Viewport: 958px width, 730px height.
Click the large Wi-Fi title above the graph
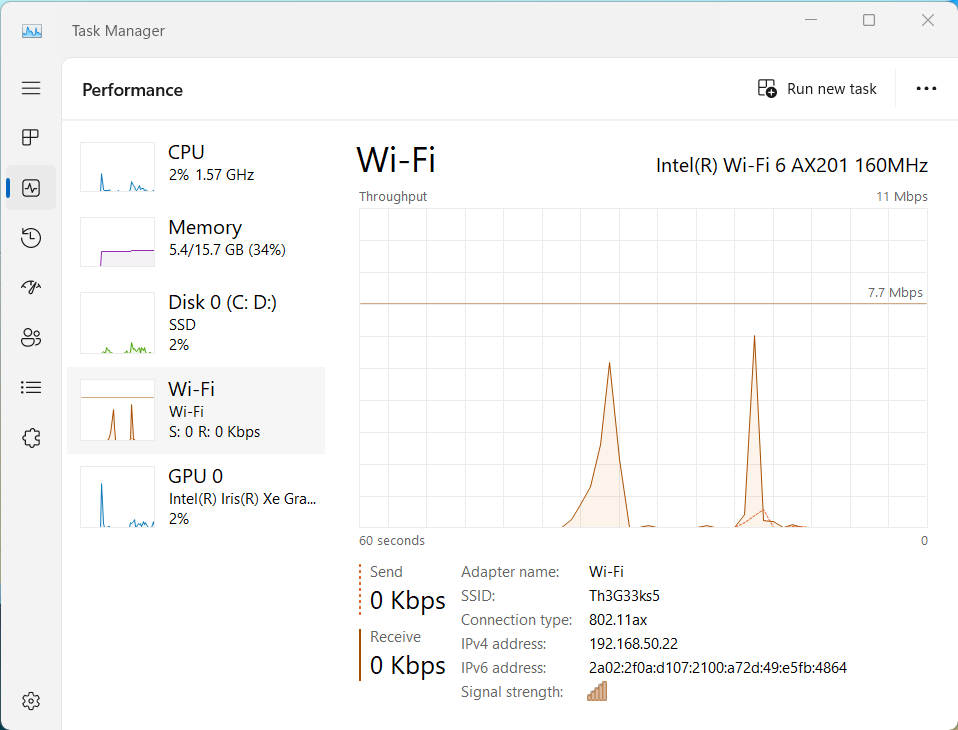396,161
